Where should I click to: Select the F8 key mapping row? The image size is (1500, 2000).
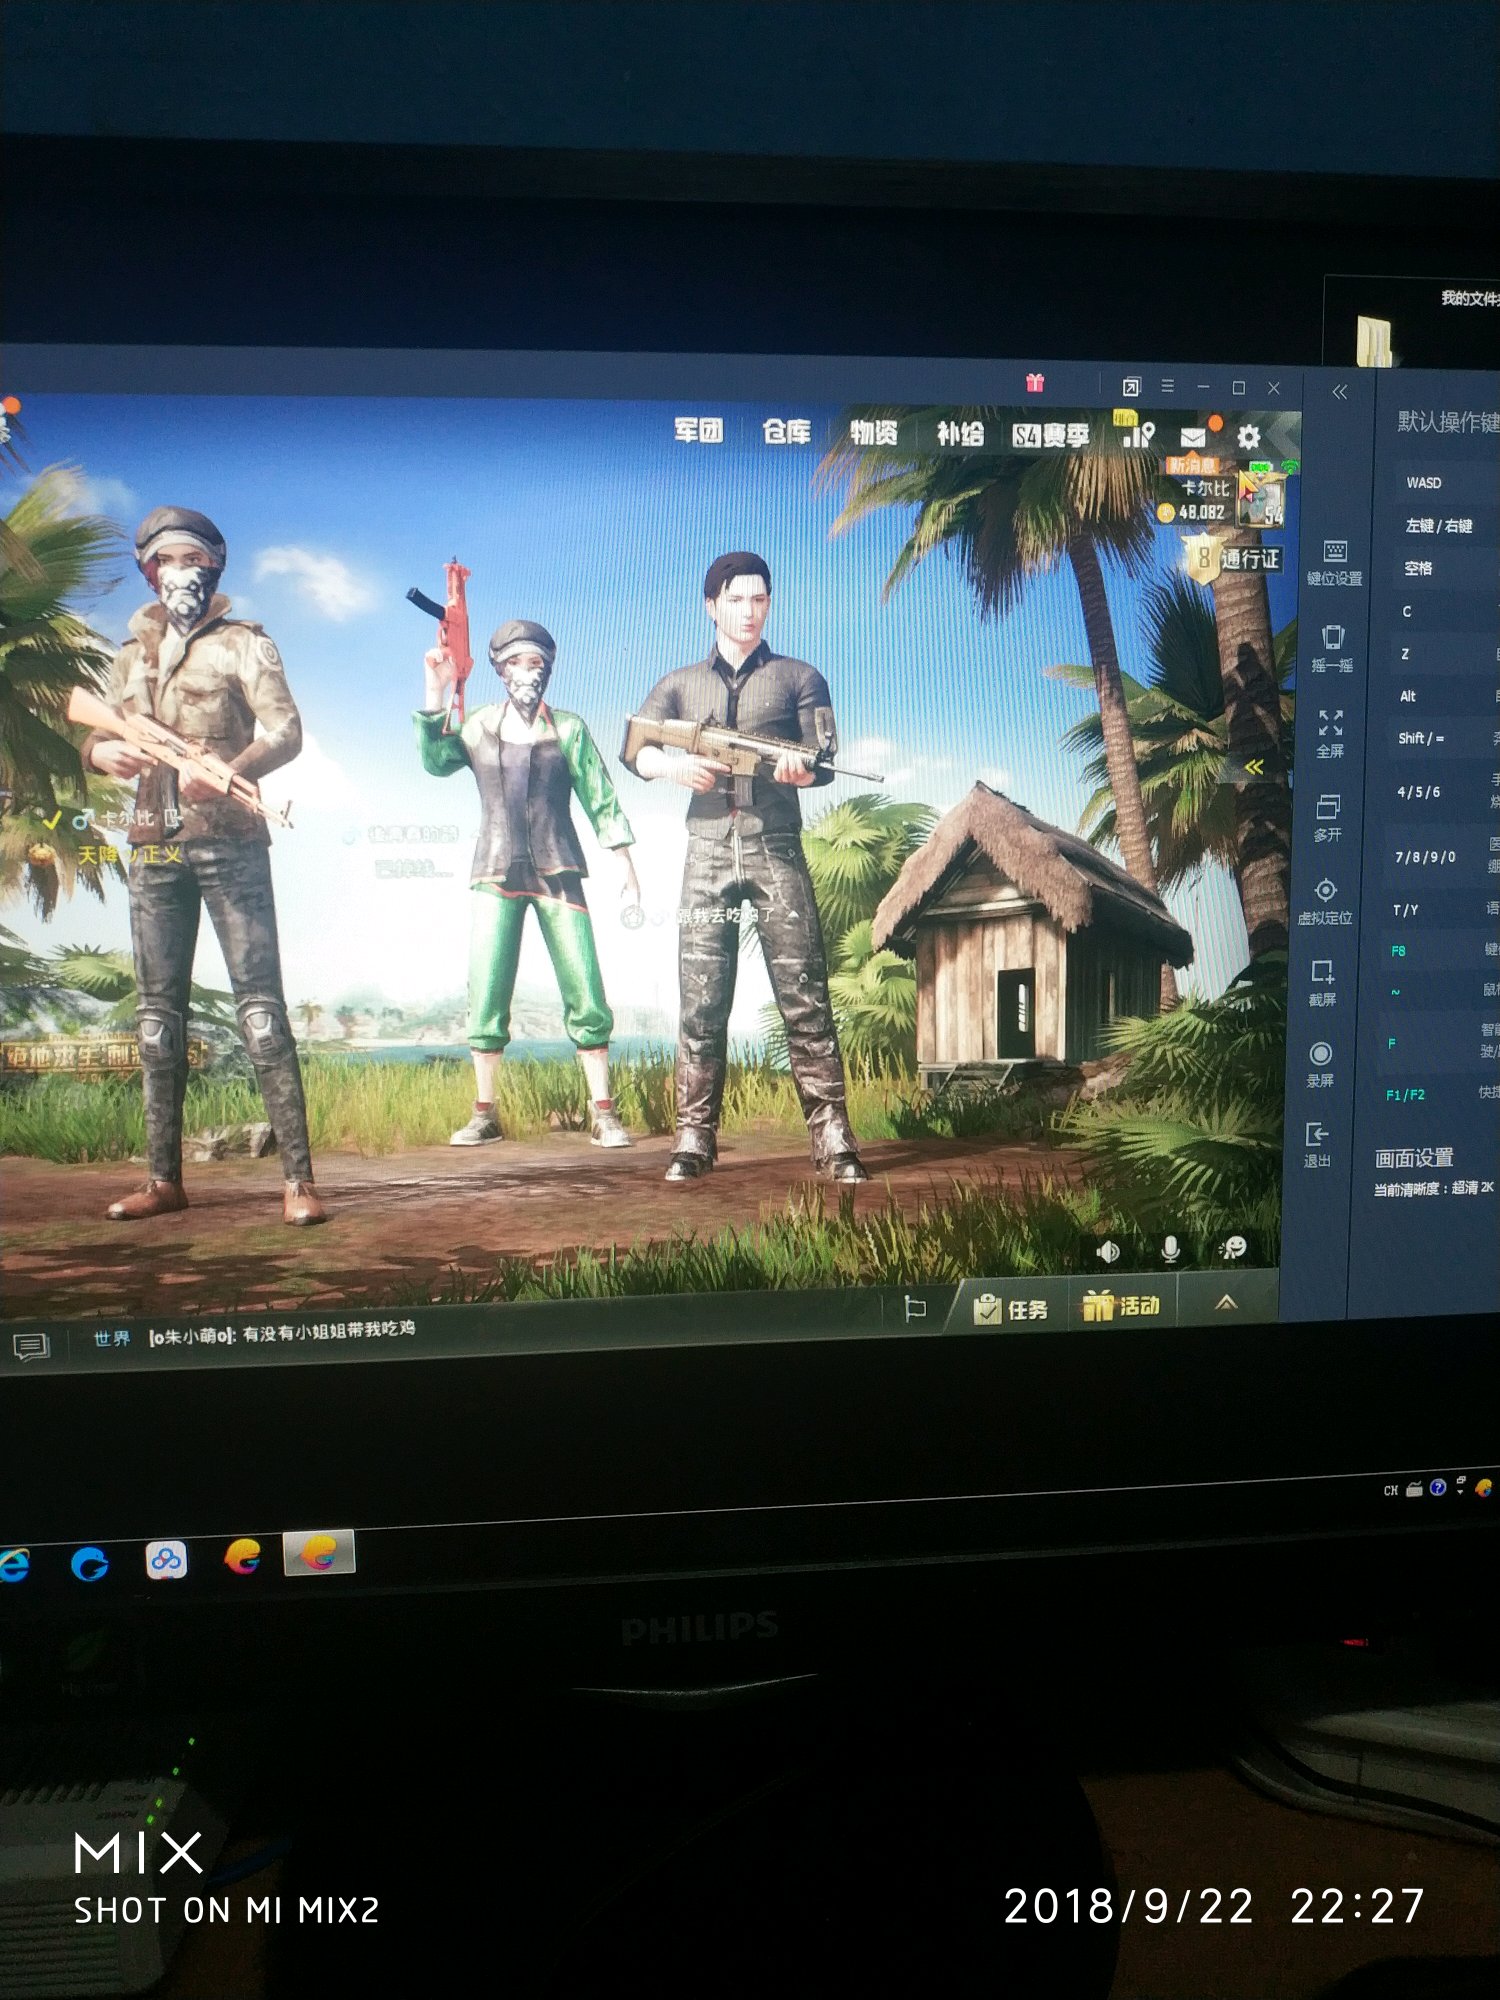pos(1440,951)
